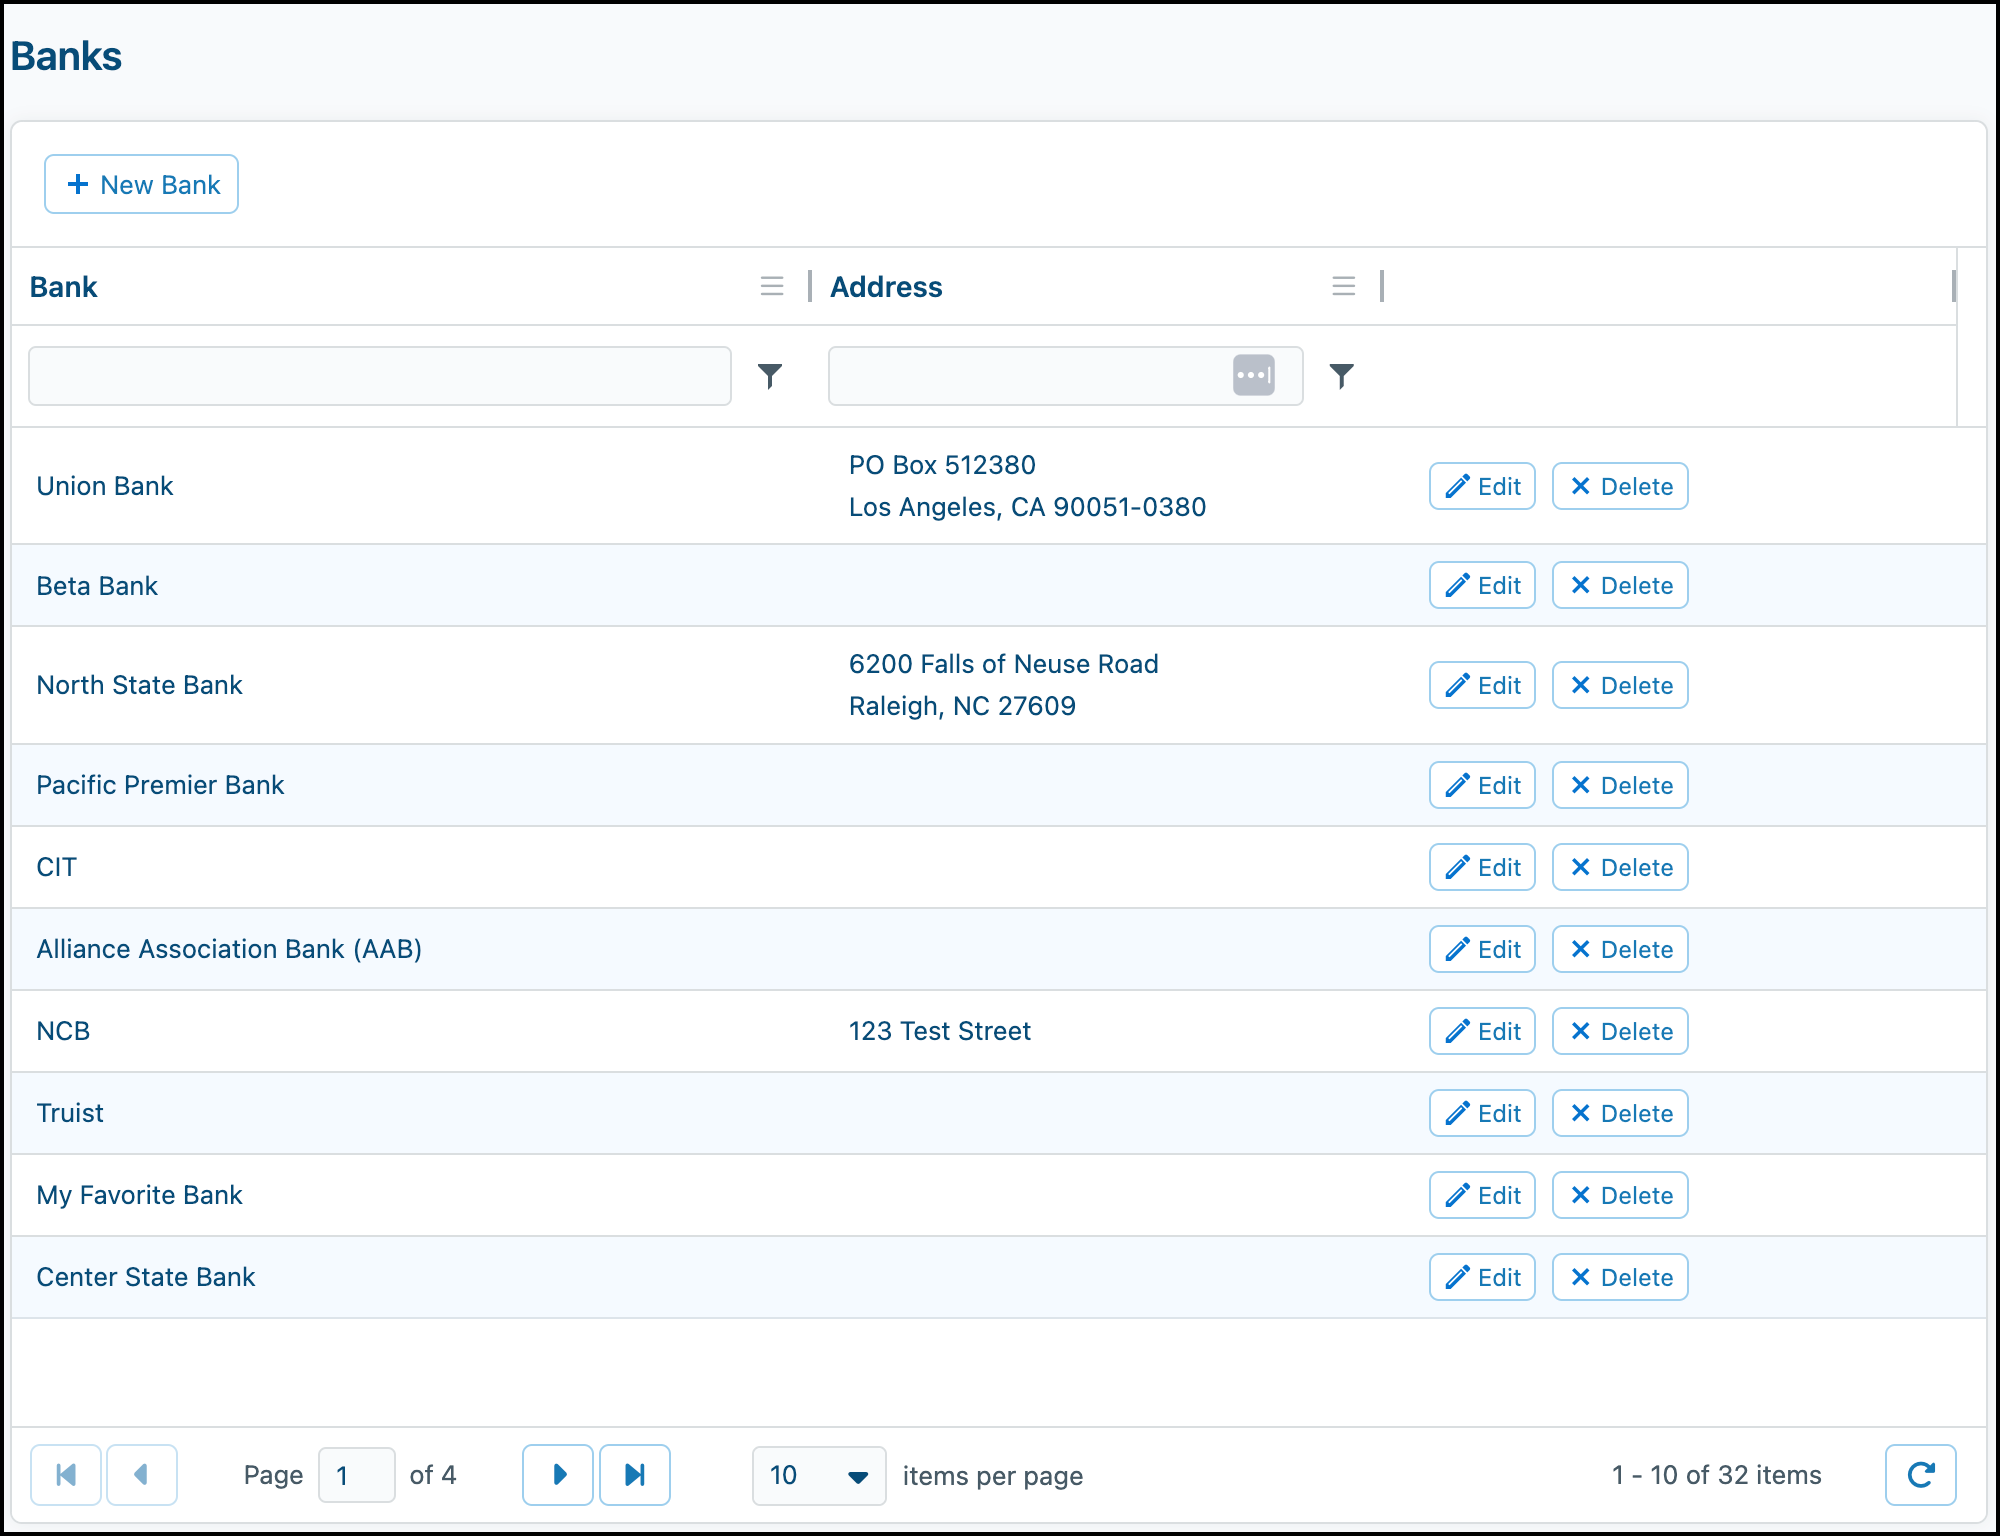Select the Union Bank name cell
The height and width of the screenshot is (1536, 2000).
[x=105, y=486]
